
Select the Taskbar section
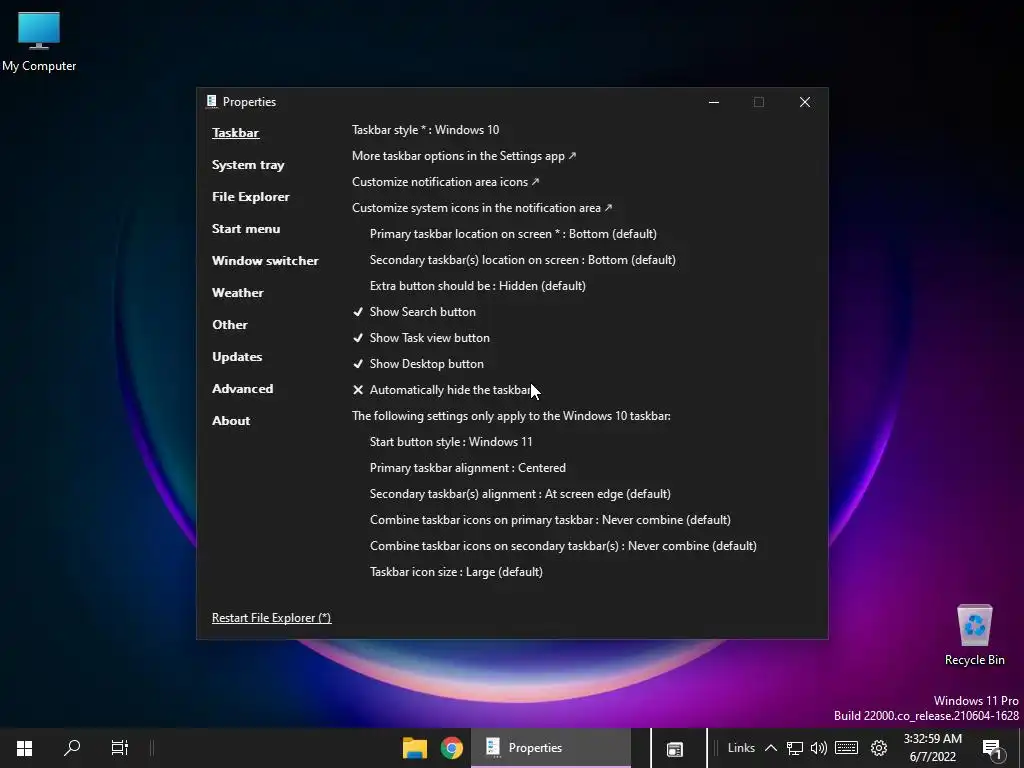click(235, 133)
